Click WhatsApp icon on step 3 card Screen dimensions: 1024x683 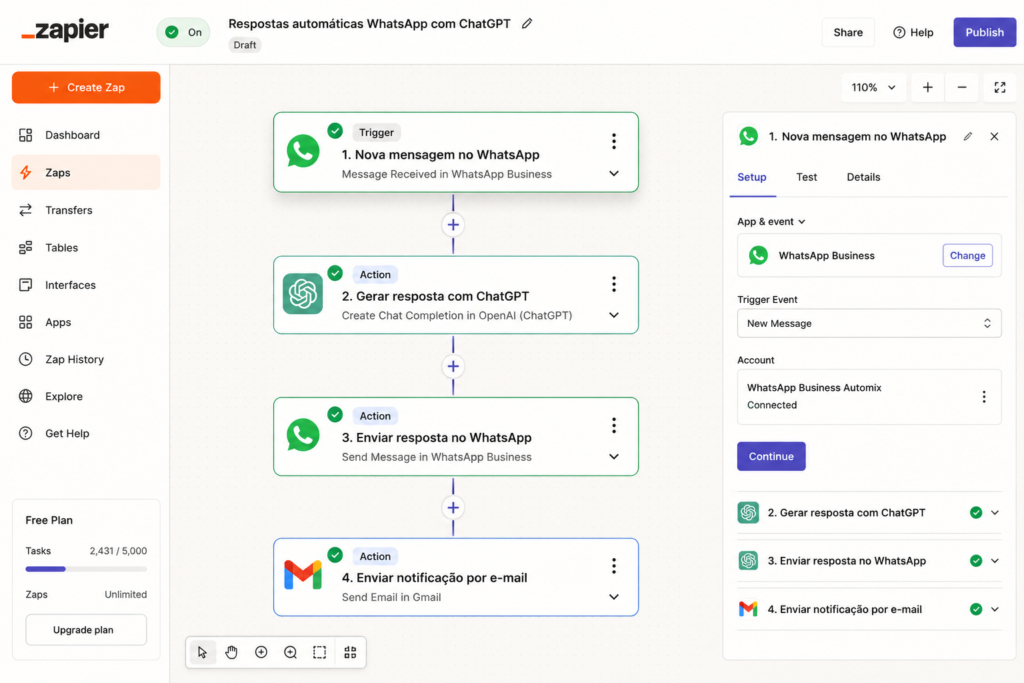pyautogui.click(x=303, y=435)
